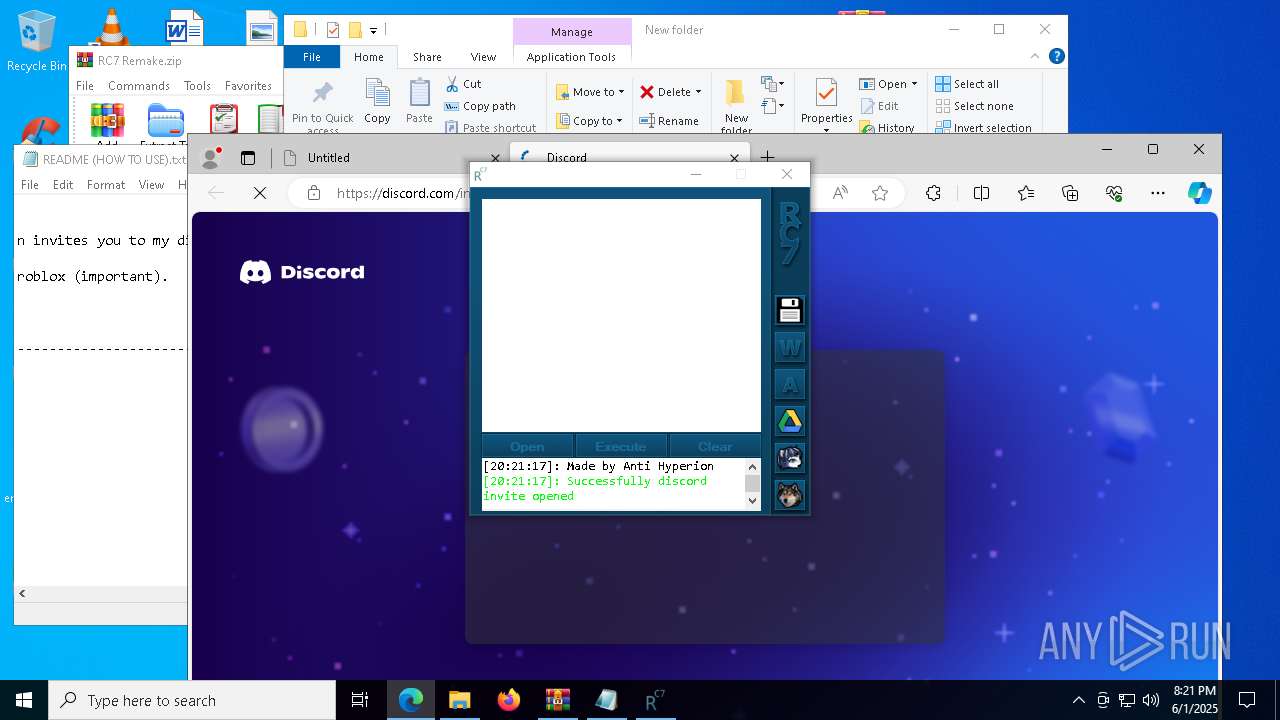Open Format menu in Notepad

tap(106, 185)
